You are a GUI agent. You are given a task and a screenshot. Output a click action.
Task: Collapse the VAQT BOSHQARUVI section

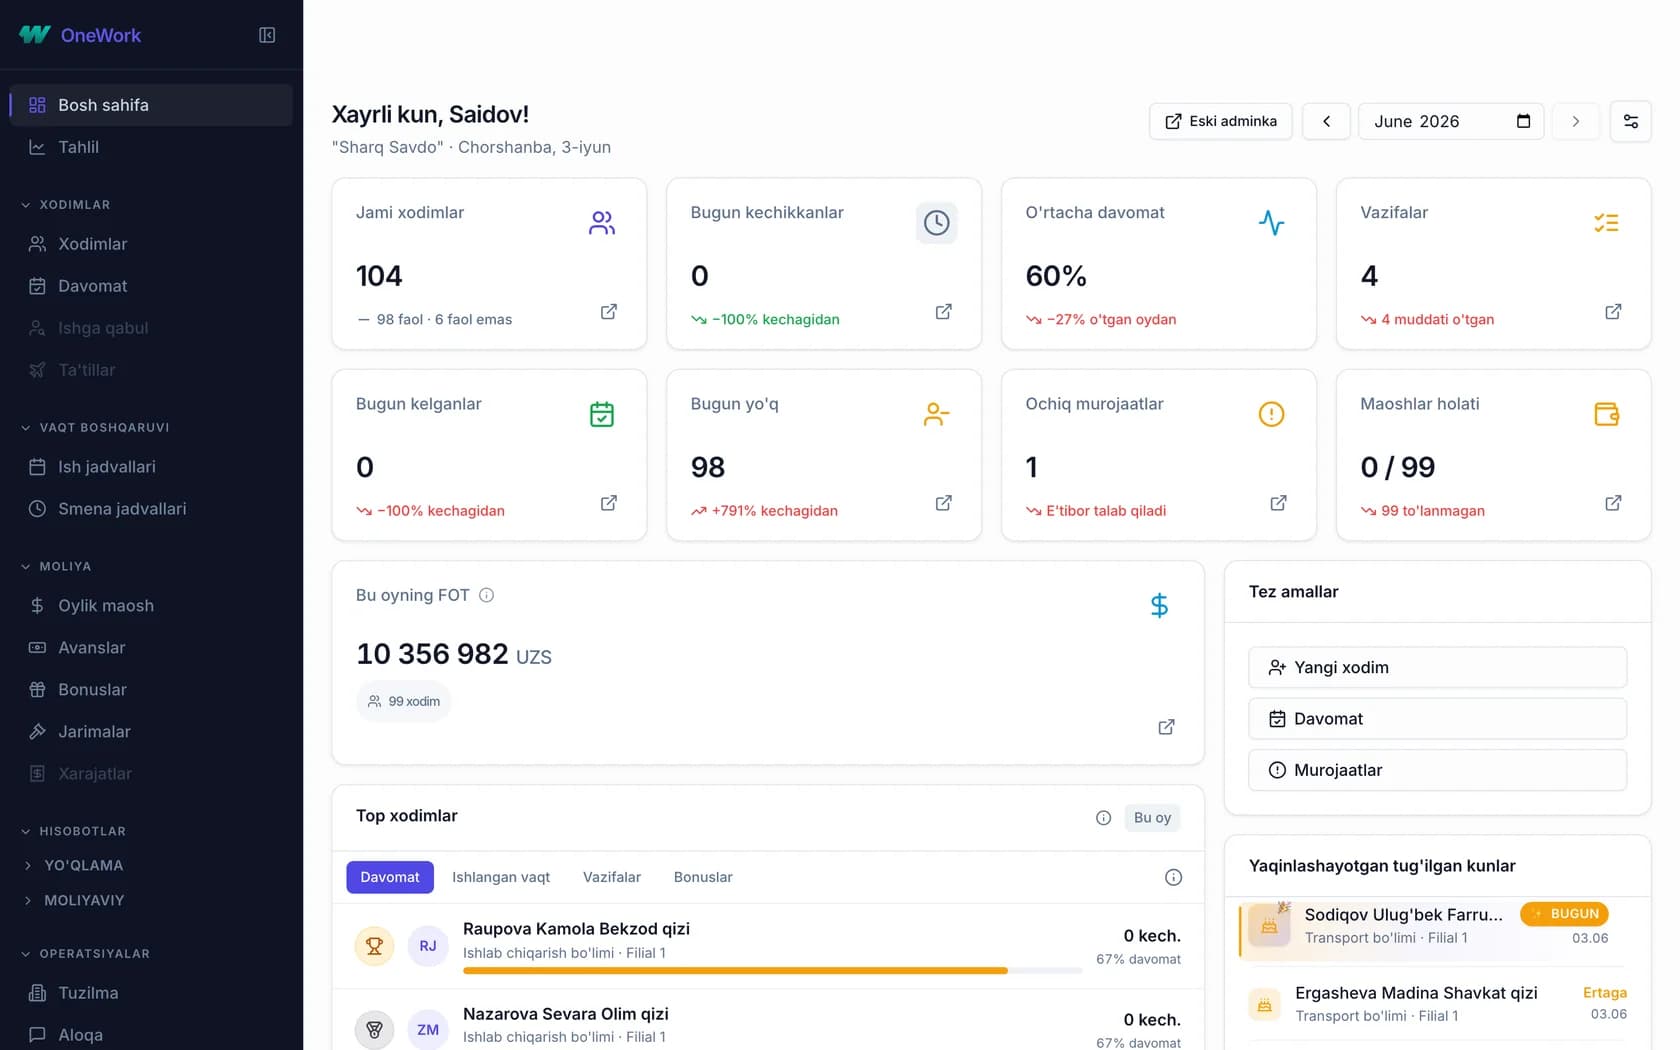[95, 428]
